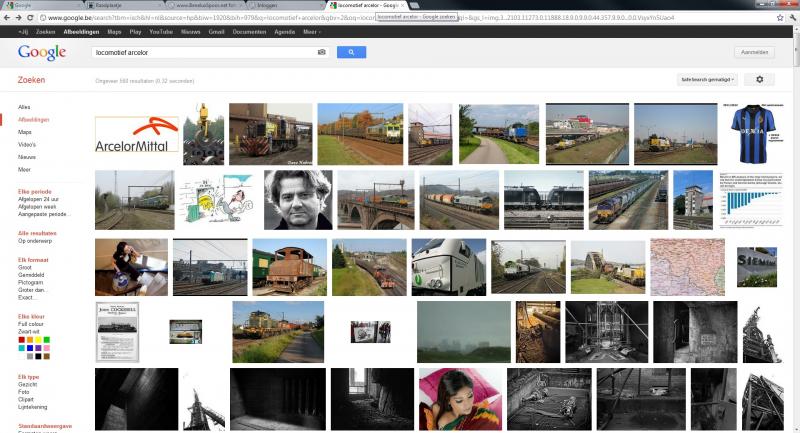Click the Aanmelden sign-in button
This screenshot has width=800, height=433.
(754, 52)
